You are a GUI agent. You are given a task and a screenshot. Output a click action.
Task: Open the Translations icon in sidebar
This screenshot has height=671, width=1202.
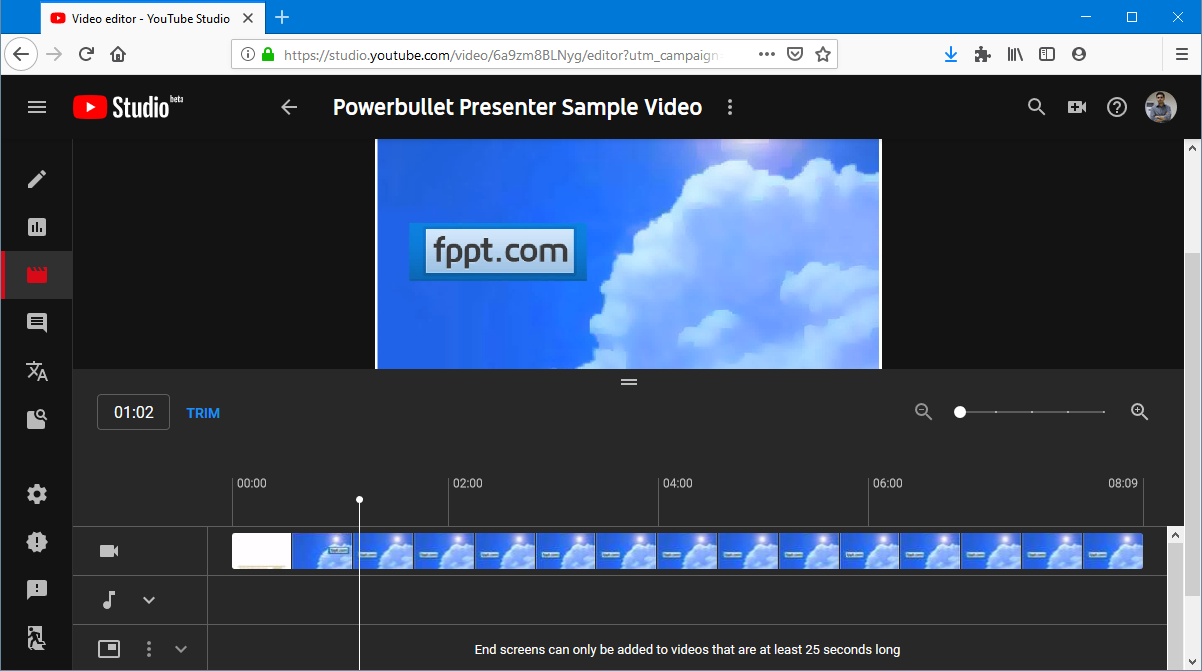pos(37,371)
